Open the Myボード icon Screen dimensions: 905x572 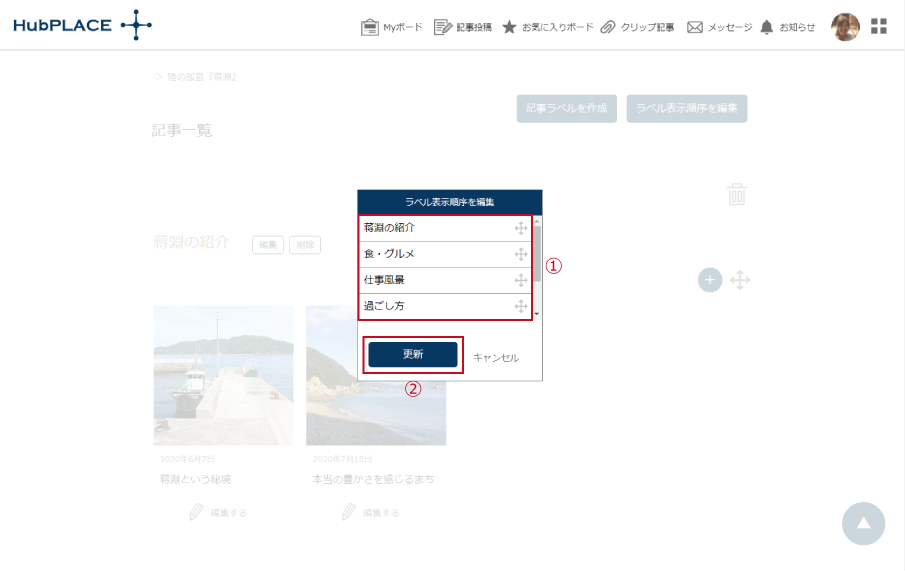point(369,27)
